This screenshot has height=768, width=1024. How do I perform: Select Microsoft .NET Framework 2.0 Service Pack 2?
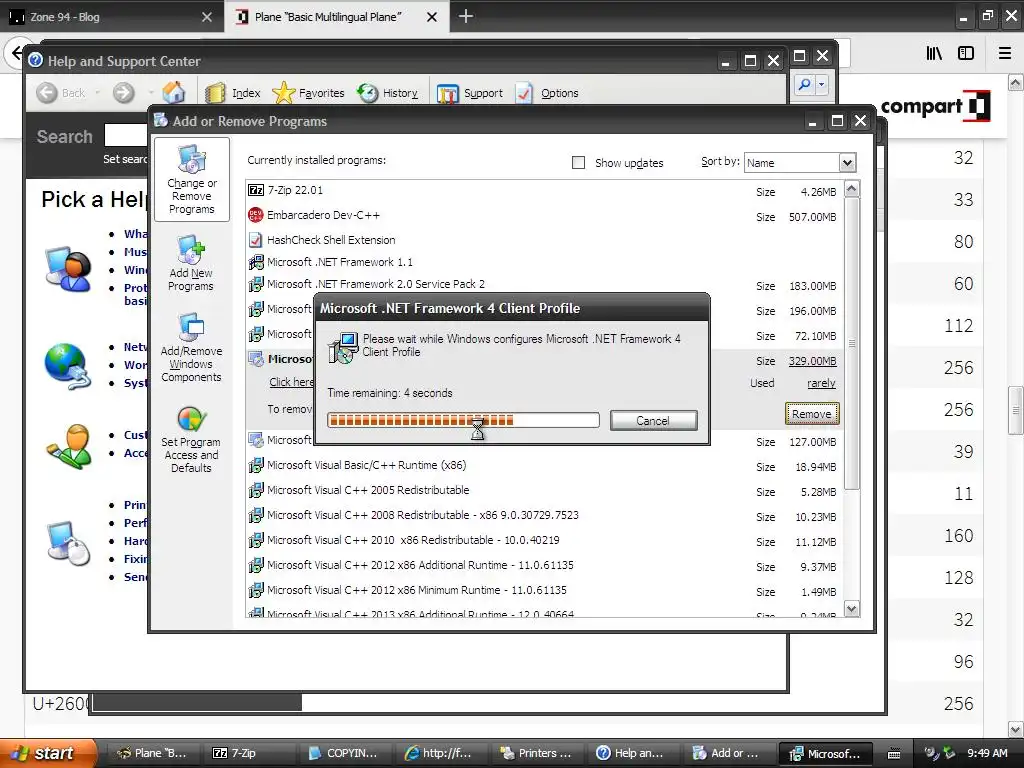(545, 285)
